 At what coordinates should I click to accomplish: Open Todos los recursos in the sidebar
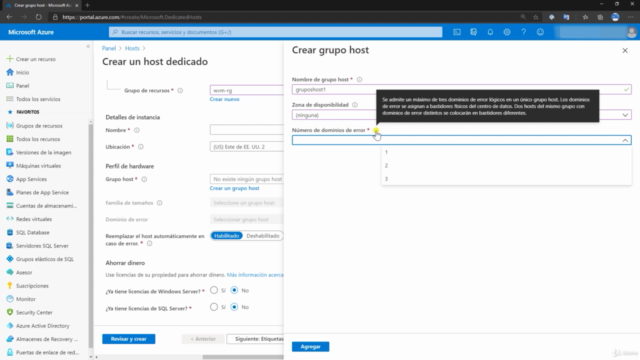tap(38, 139)
